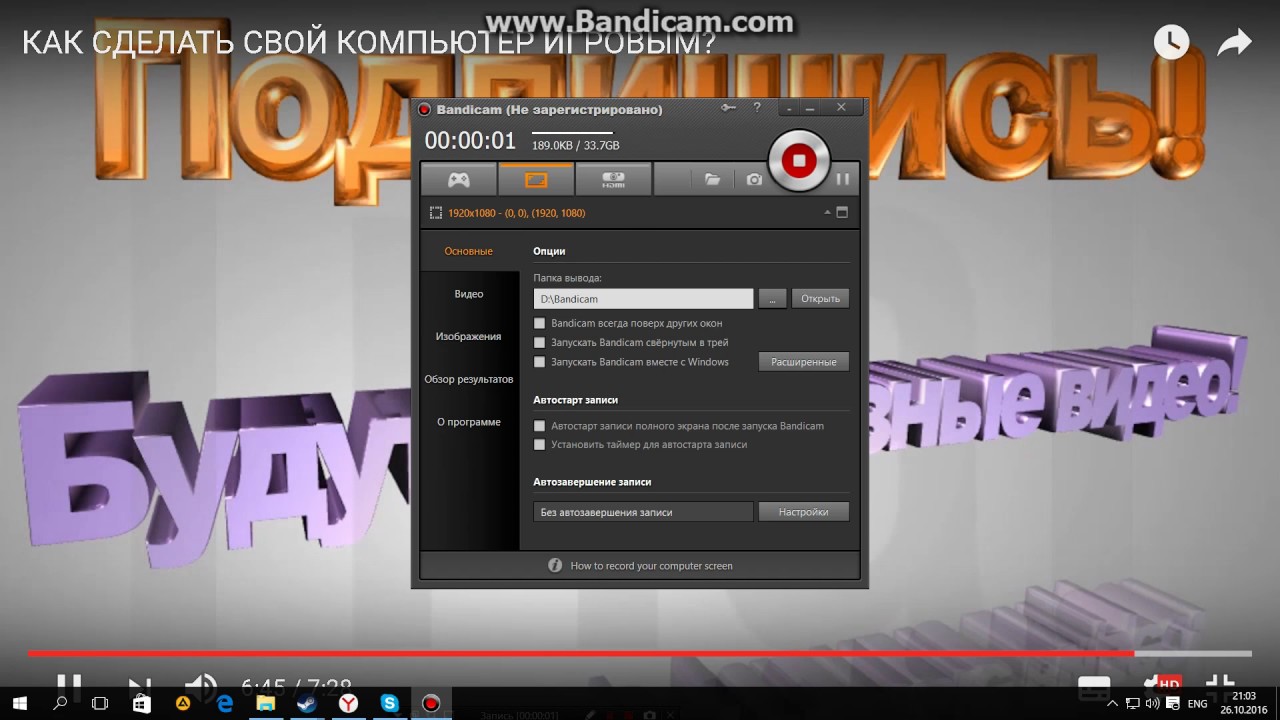Open Steam from the taskbar

point(307,703)
